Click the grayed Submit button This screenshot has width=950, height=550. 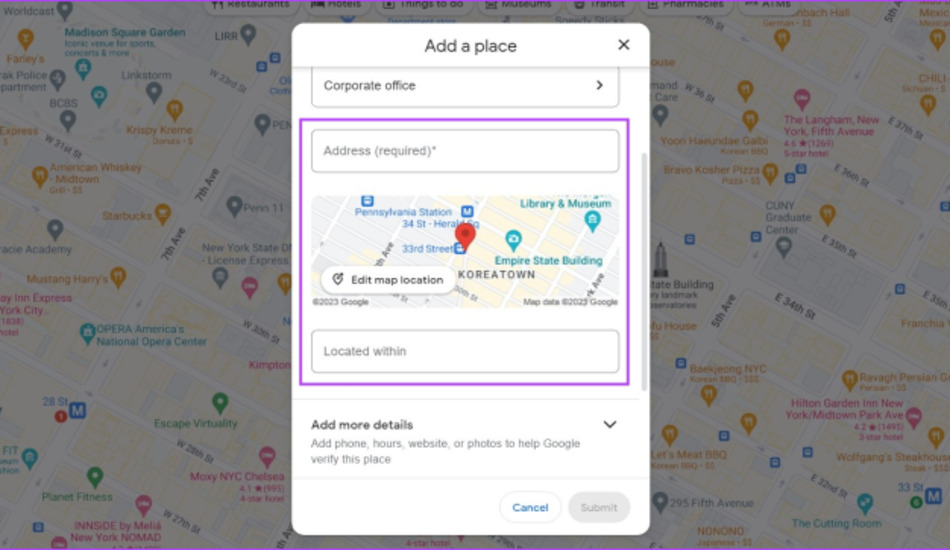[599, 508]
